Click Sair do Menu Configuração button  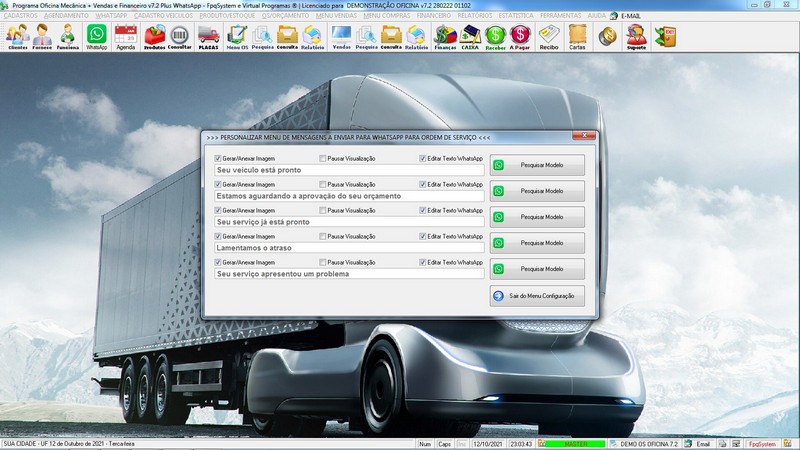(x=537, y=296)
